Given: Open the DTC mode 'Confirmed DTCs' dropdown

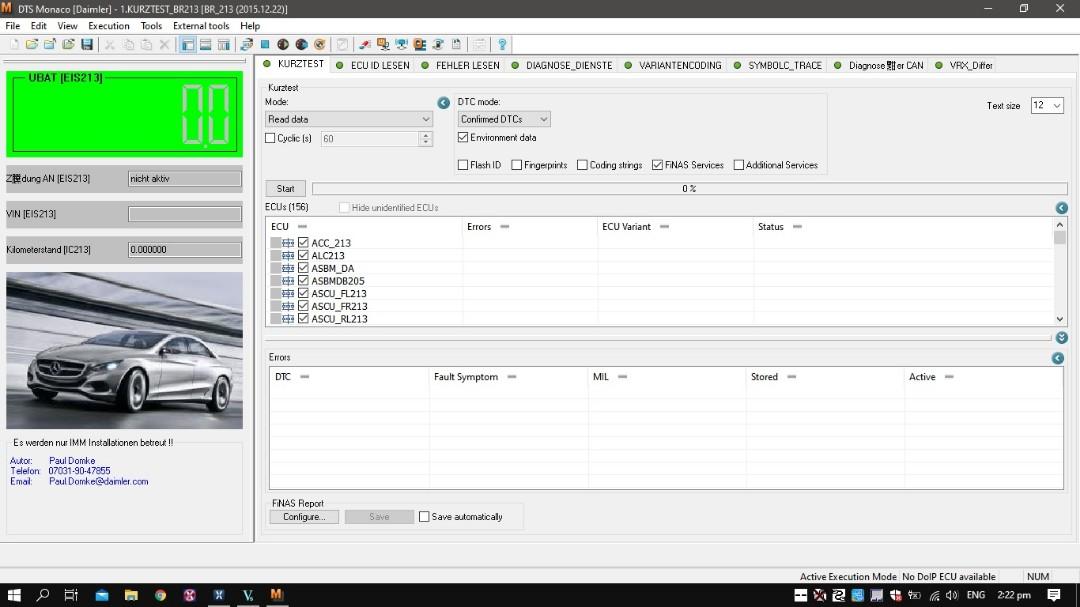Looking at the screenshot, I should click(504, 119).
